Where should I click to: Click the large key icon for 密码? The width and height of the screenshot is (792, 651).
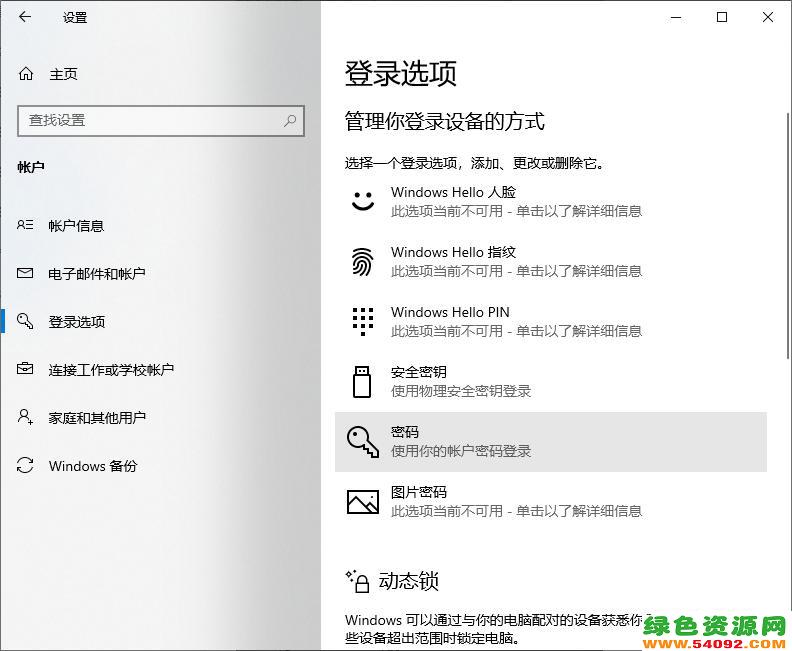[363, 441]
